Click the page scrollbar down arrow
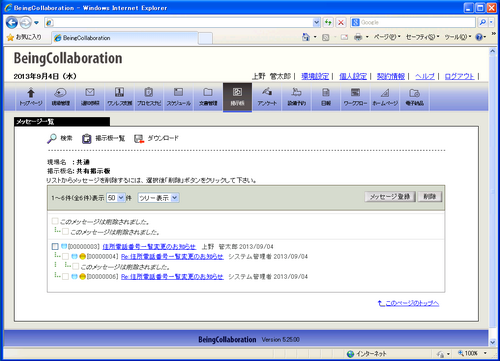The width and height of the screenshot is (500, 361). pyautogui.click(x=493, y=342)
